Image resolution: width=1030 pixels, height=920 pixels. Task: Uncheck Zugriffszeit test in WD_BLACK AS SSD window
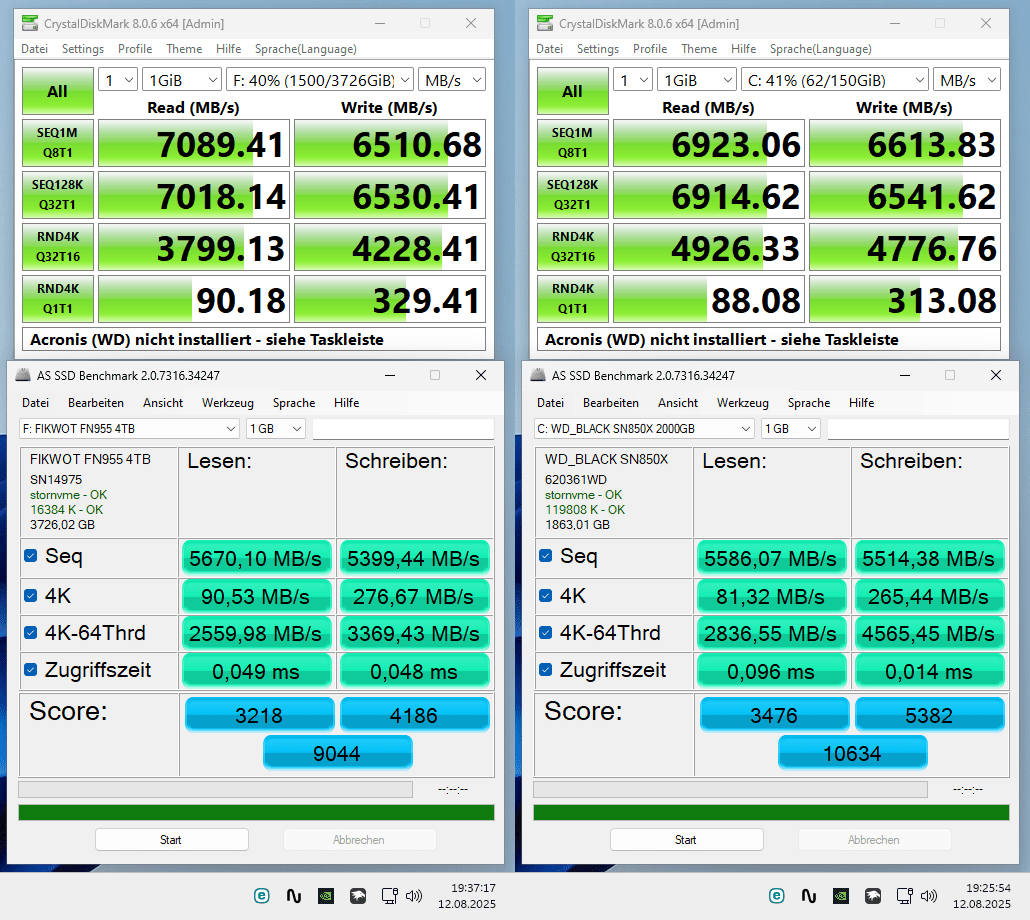click(x=545, y=670)
